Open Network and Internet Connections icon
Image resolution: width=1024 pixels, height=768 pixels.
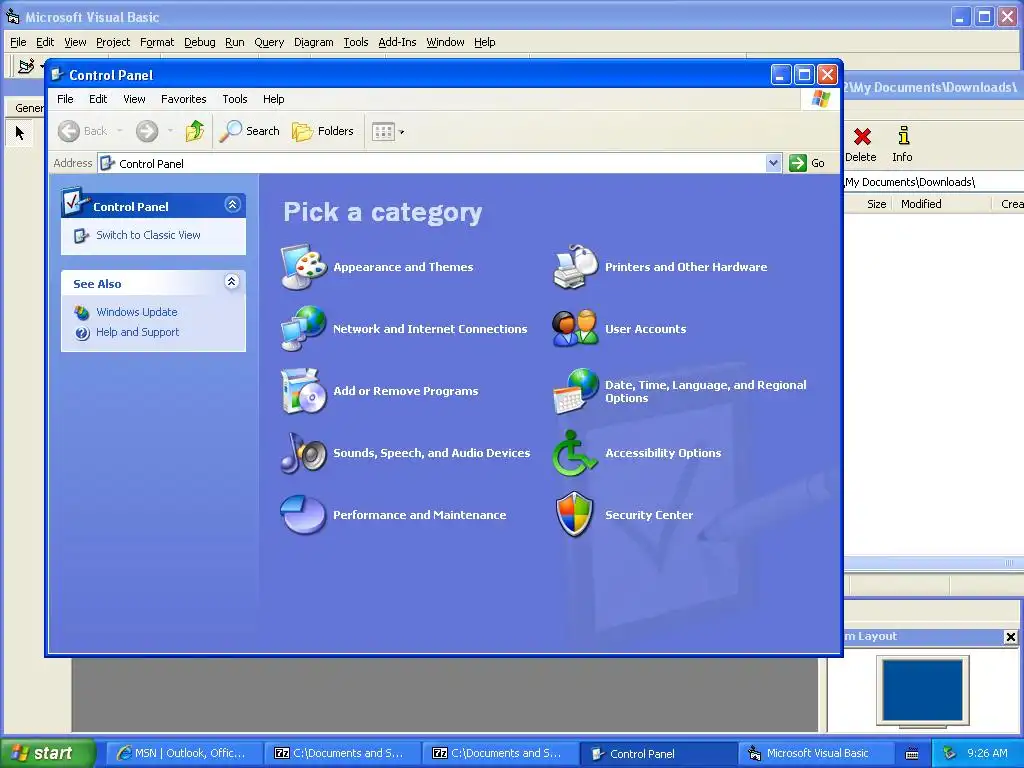point(304,328)
